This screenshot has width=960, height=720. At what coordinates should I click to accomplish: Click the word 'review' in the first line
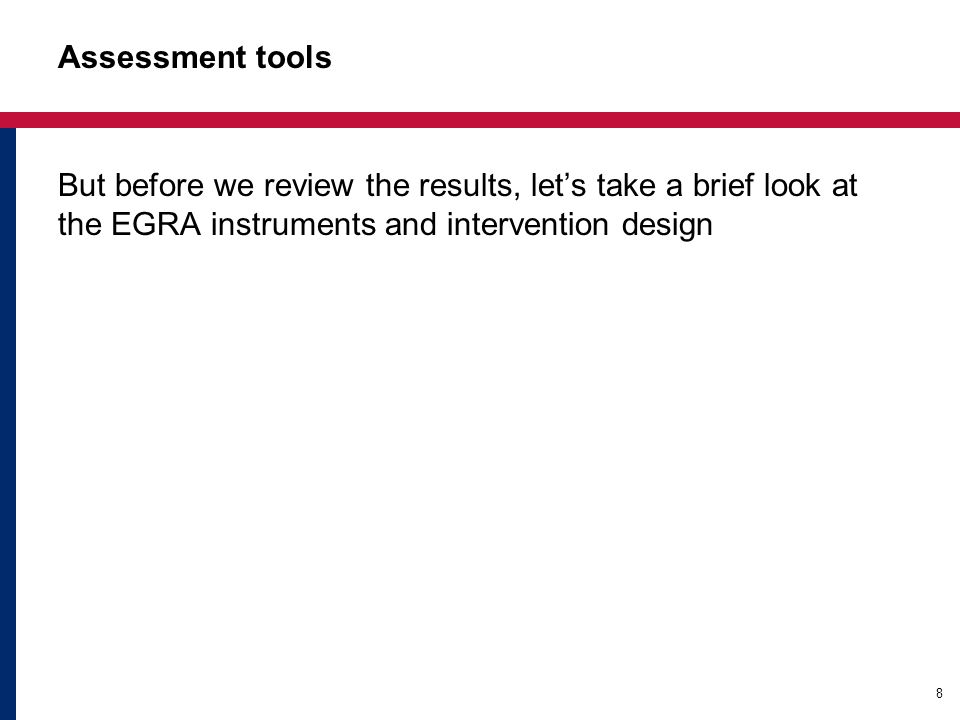pyautogui.click(x=309, y=185)
